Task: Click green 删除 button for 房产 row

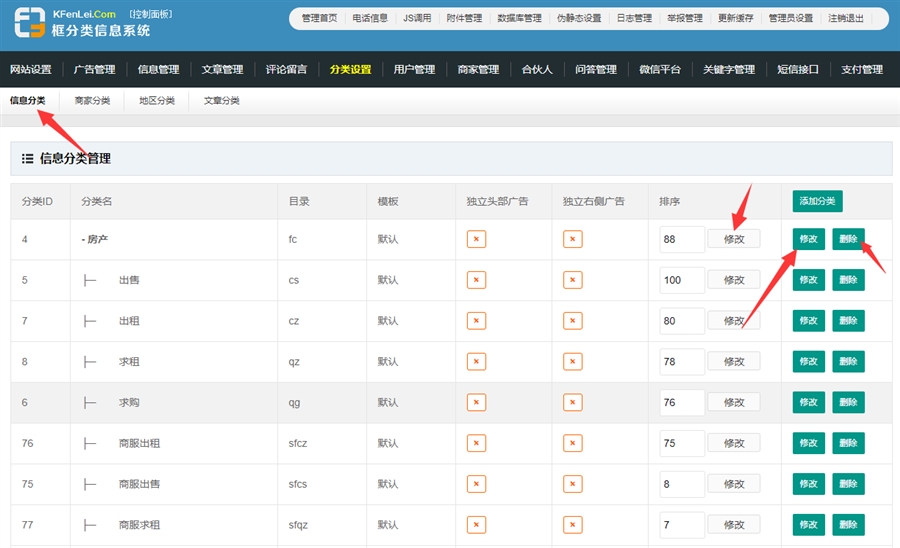Action: coord(848,239)
